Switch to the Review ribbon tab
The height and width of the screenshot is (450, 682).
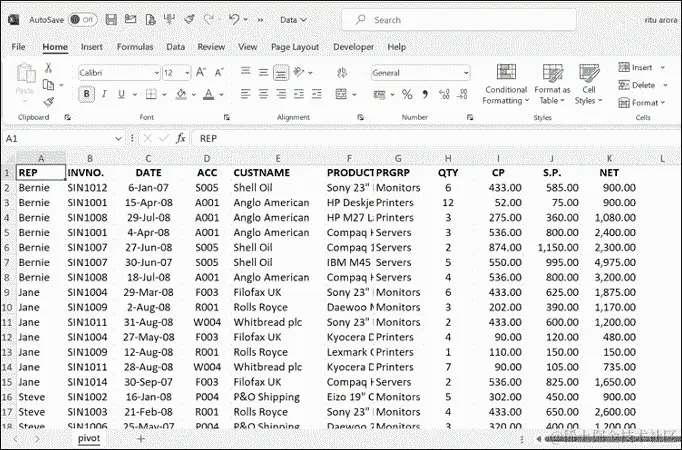211,47
